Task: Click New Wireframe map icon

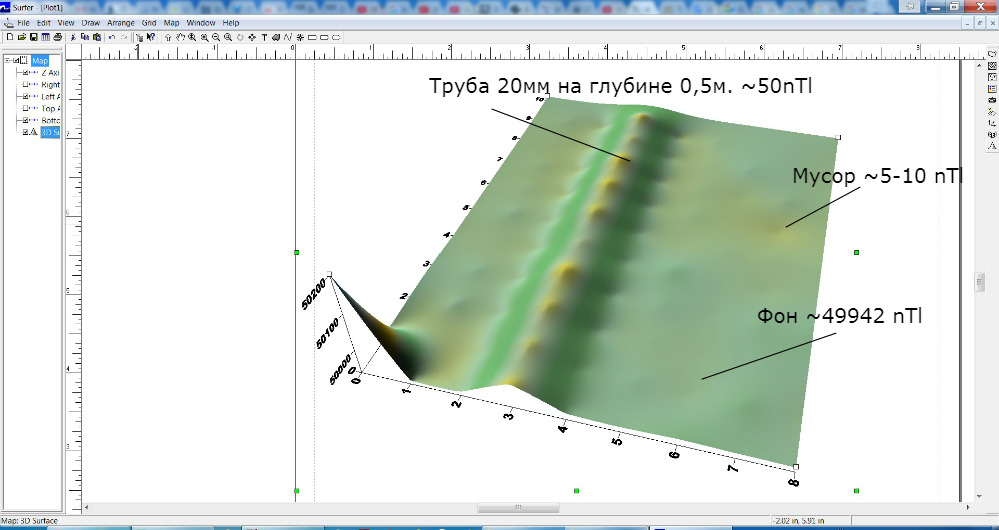Action: click(992, 134)
